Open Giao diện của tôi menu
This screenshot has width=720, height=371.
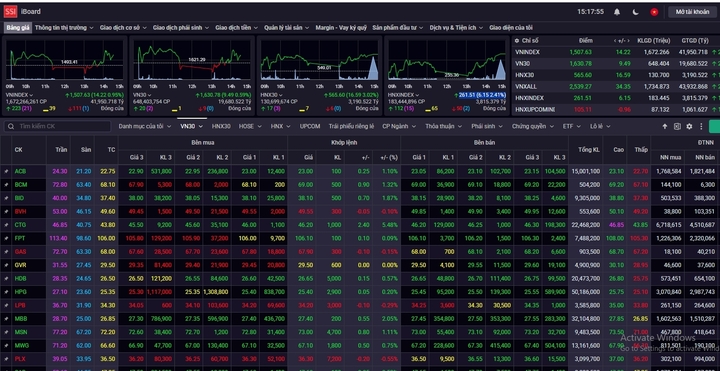tap(511, 28)
